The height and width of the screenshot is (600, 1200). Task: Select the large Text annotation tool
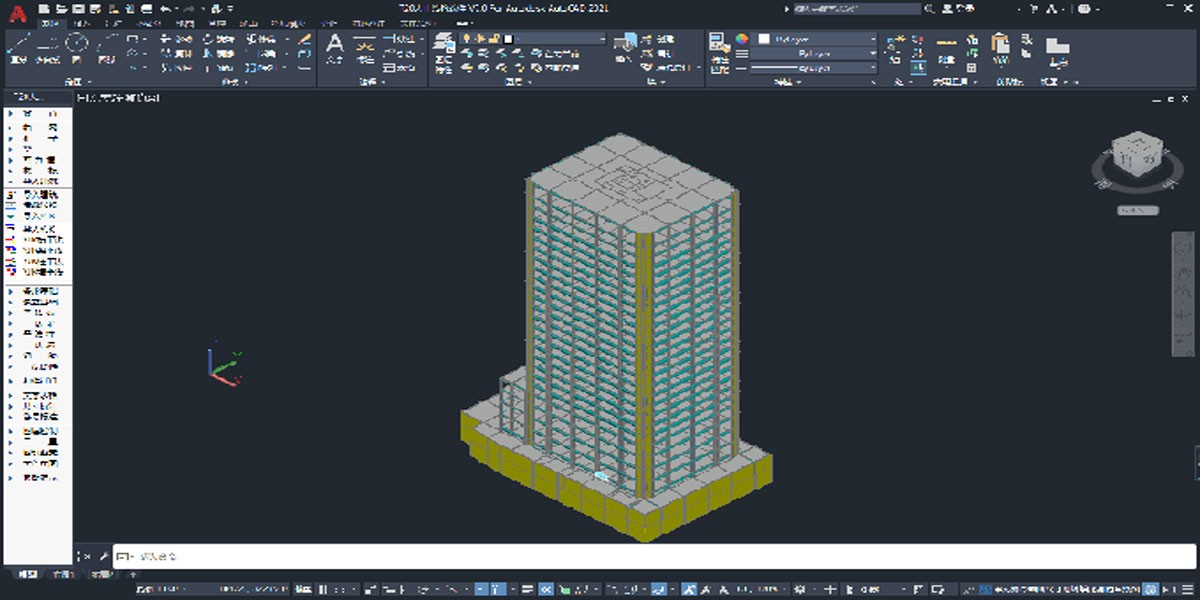335,48
